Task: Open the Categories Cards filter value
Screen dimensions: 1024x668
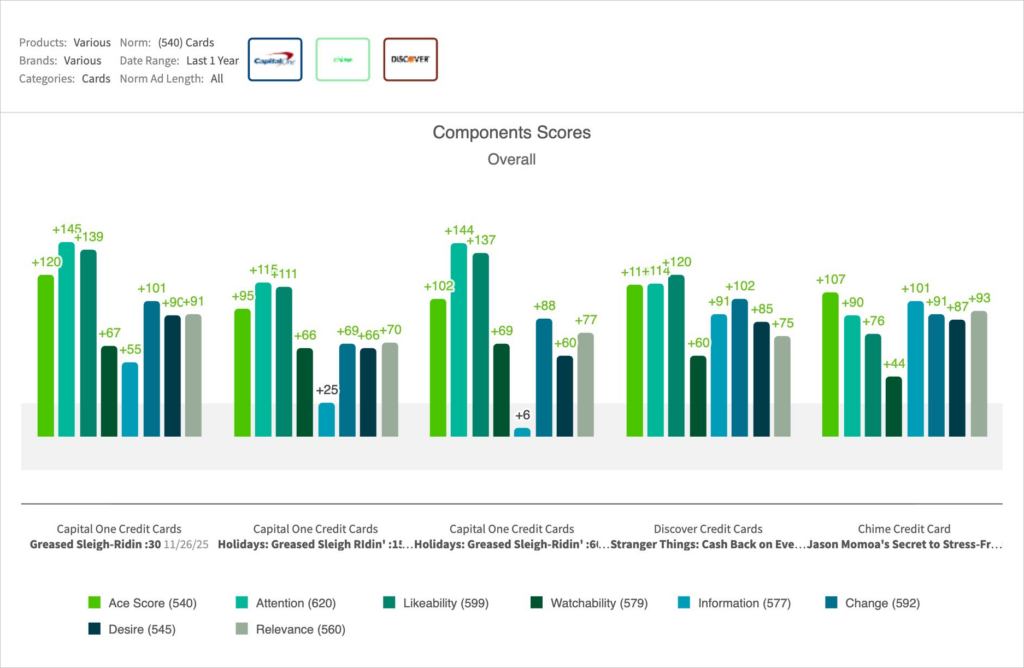Action: tap(96, 78)
